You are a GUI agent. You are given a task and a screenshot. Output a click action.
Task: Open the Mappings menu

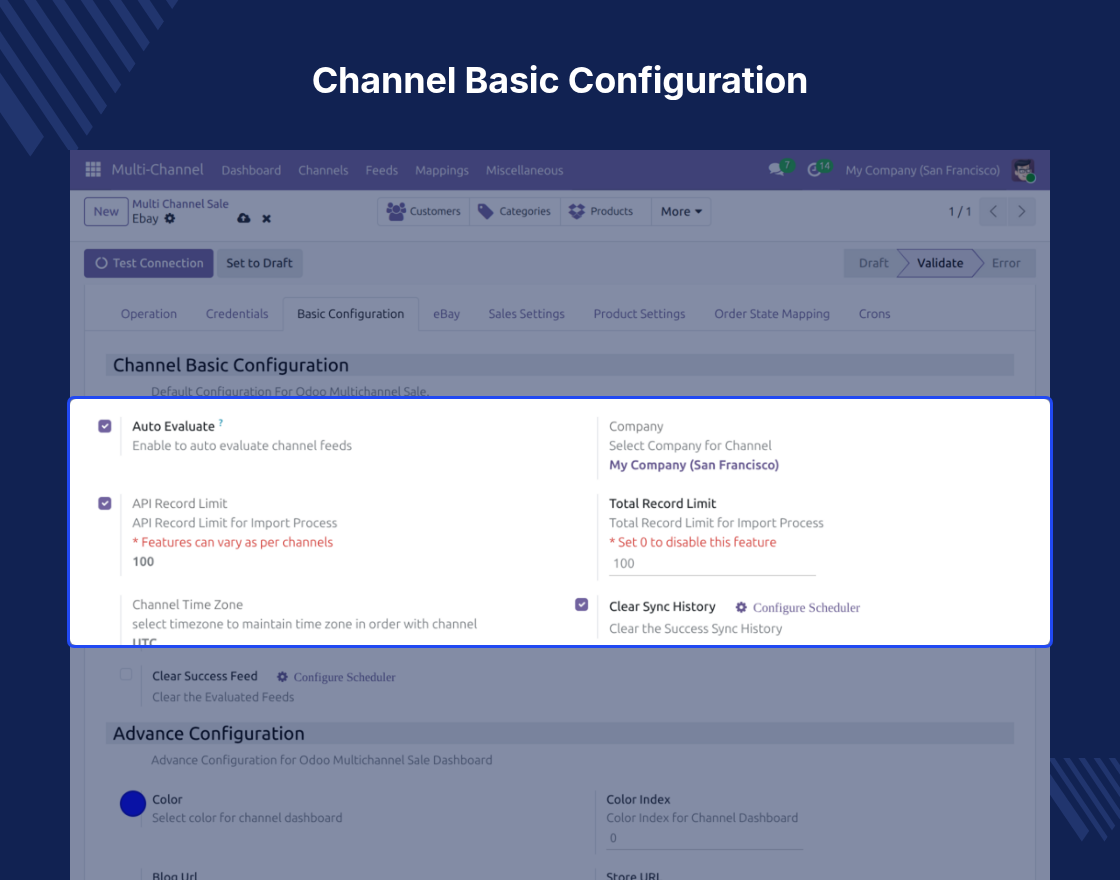(441, 170)
